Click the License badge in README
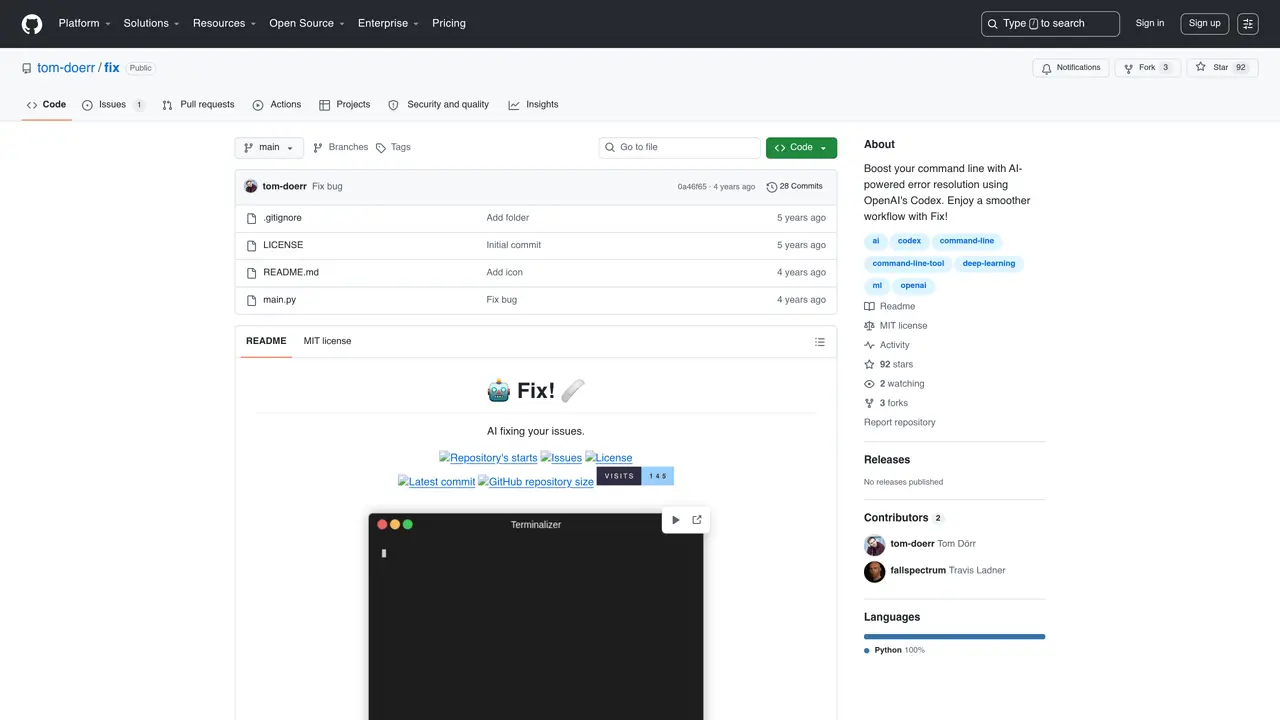 click(609, 458)
